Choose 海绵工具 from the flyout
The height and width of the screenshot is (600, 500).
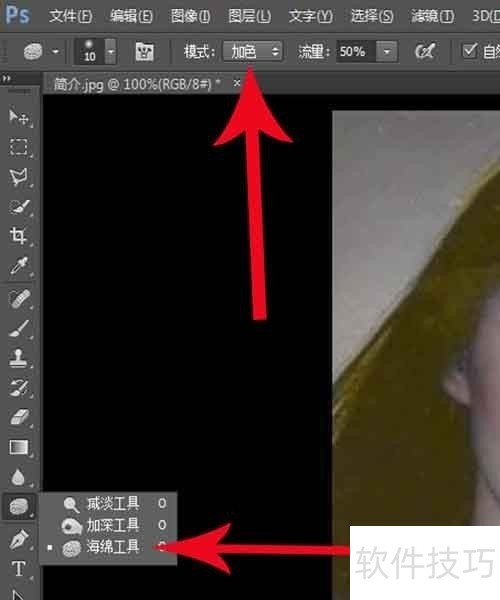coord(109,547)
